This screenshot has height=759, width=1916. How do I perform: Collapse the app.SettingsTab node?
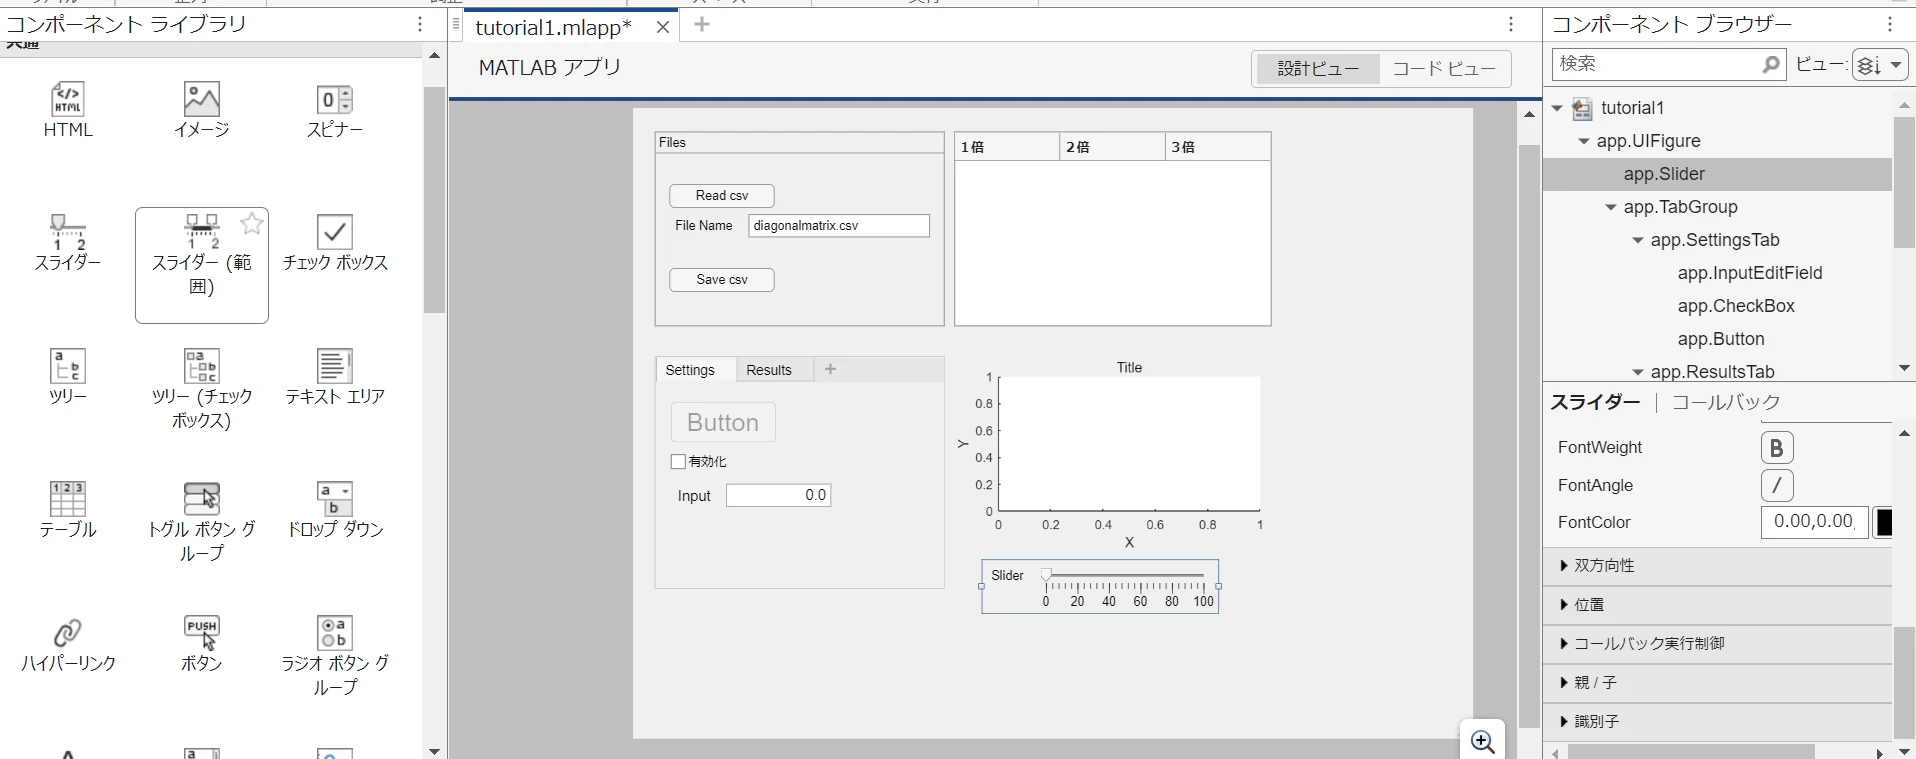1637,240
